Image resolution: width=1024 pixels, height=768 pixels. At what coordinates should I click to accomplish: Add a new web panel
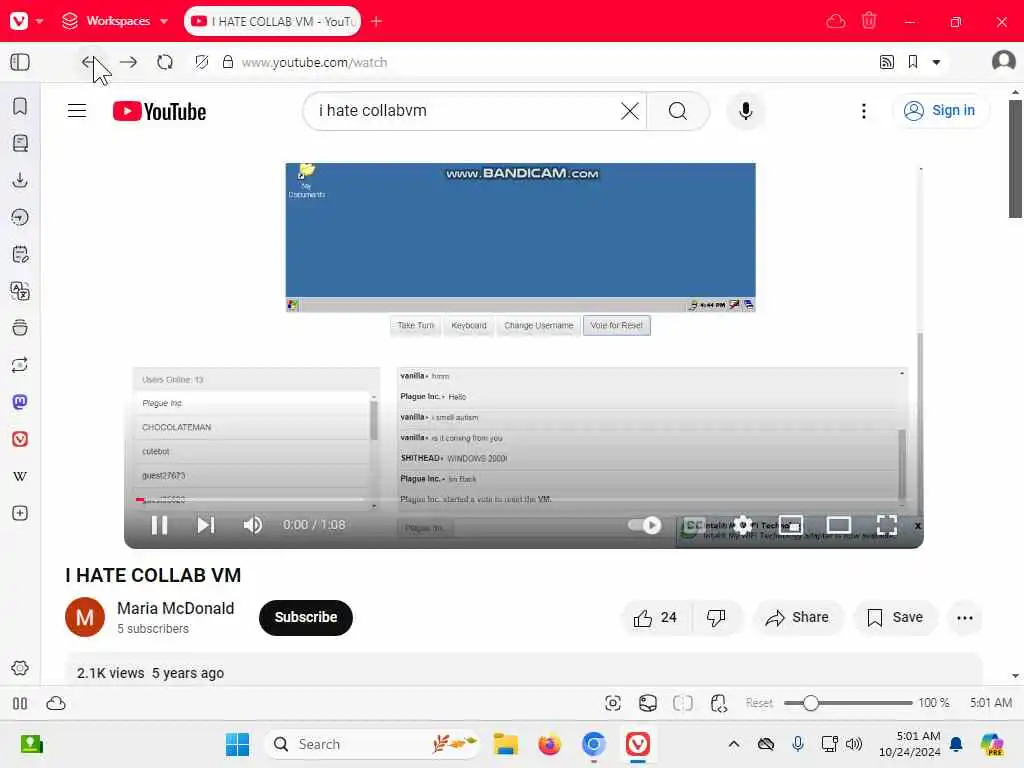[20, 513]
